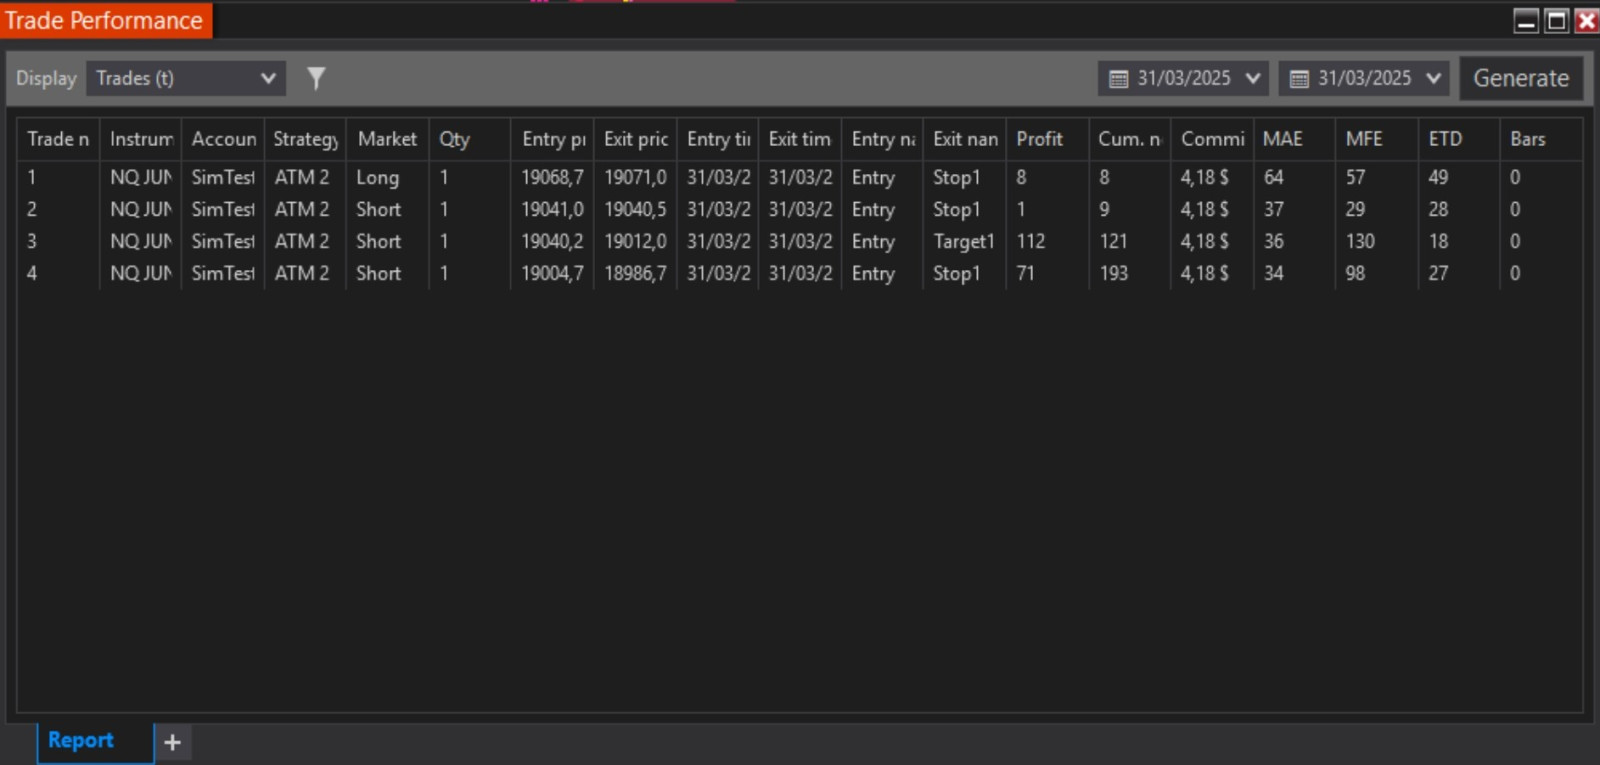Screen dimensions: 1600x765
Task: Sort by Strategy column header
Action: pyautogui.click(x=305, y=139)
